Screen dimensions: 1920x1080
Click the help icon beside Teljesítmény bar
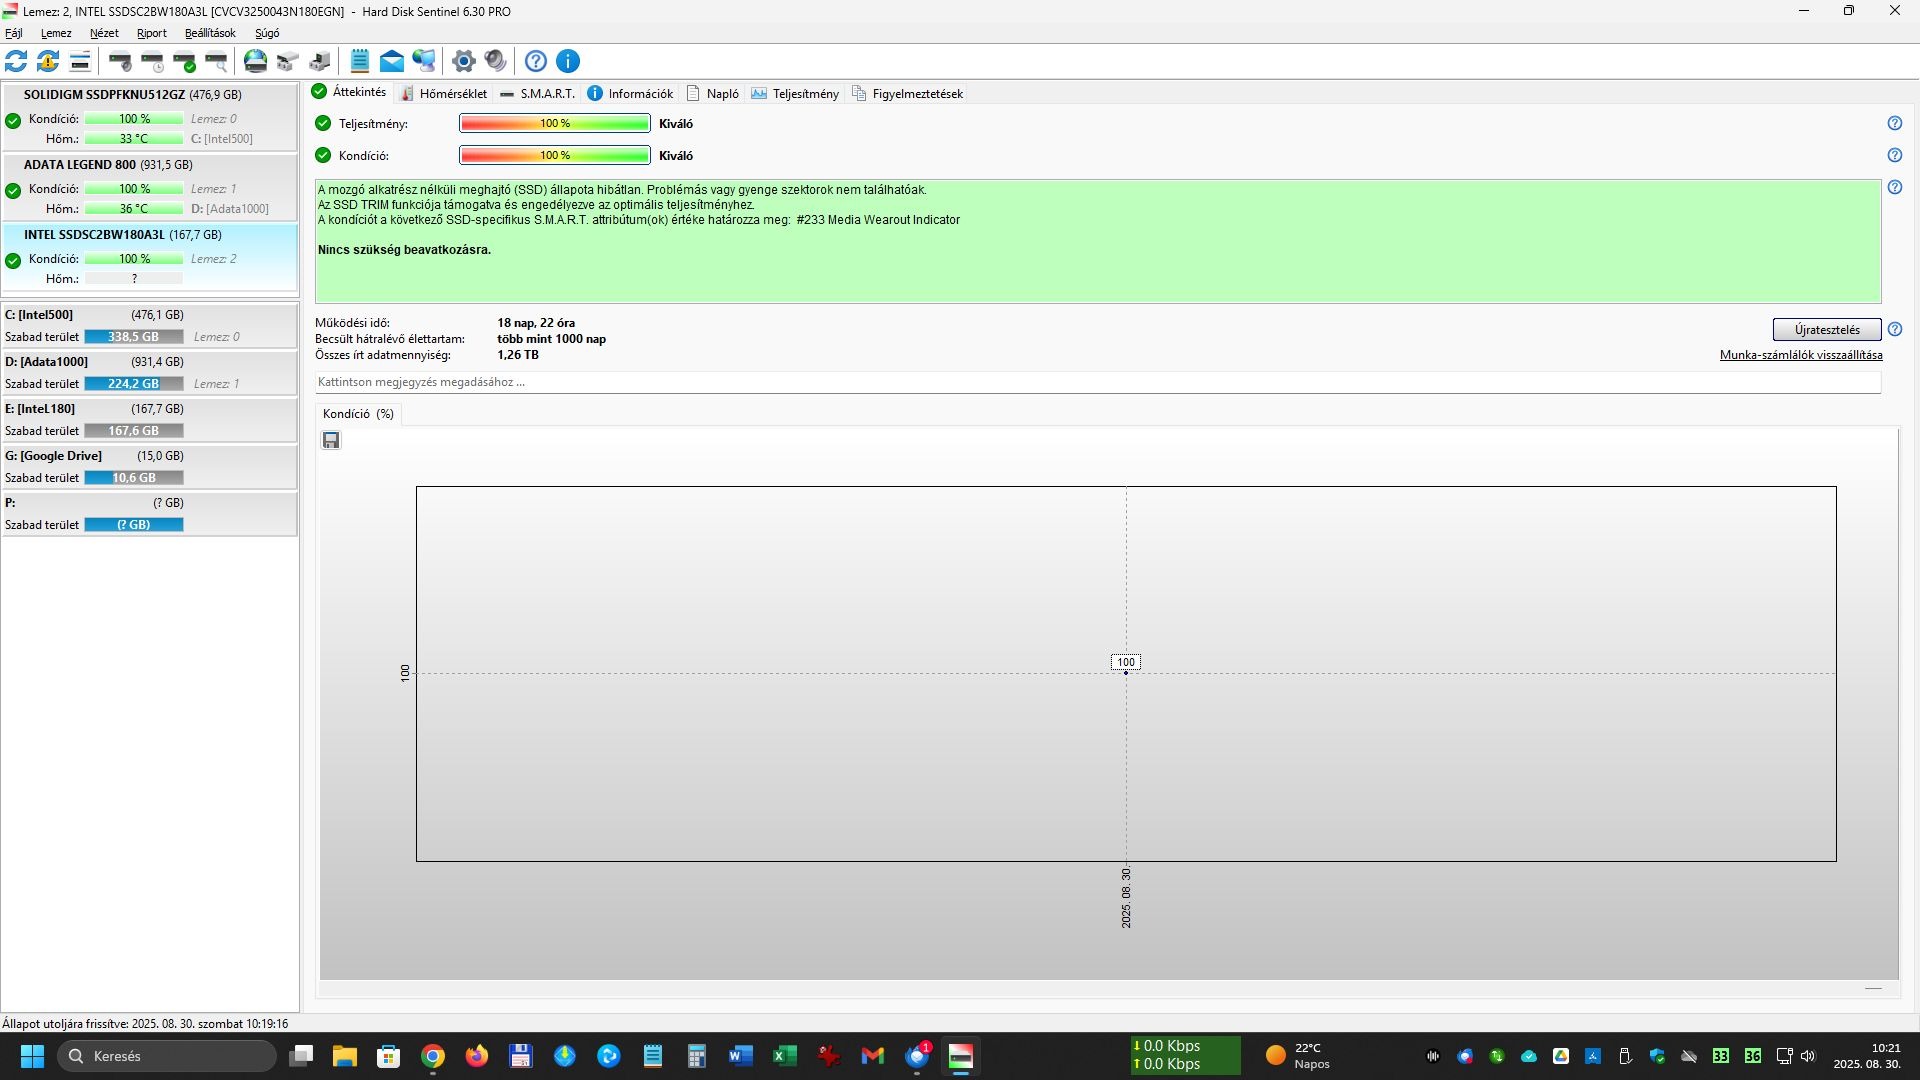pyautogui.click(x=1894, y=123)
